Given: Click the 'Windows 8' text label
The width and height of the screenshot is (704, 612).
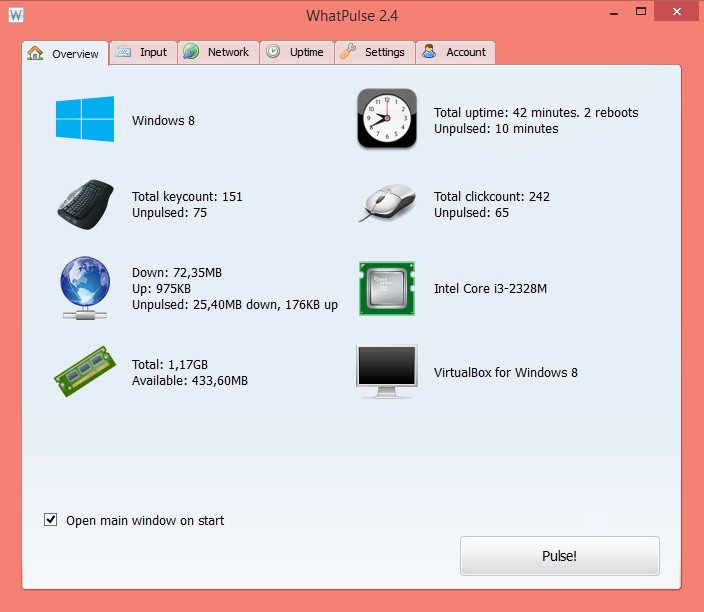Looking at the screenshot, I should [163, 120].
